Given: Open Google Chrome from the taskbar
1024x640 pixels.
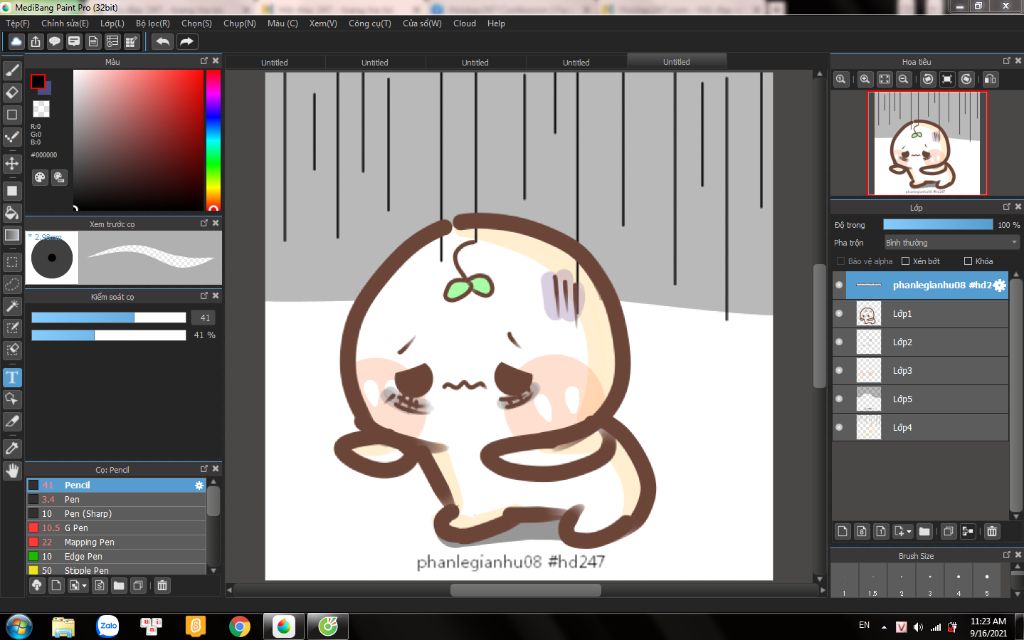Looking at the screenshot, I should tap(239, 626).
